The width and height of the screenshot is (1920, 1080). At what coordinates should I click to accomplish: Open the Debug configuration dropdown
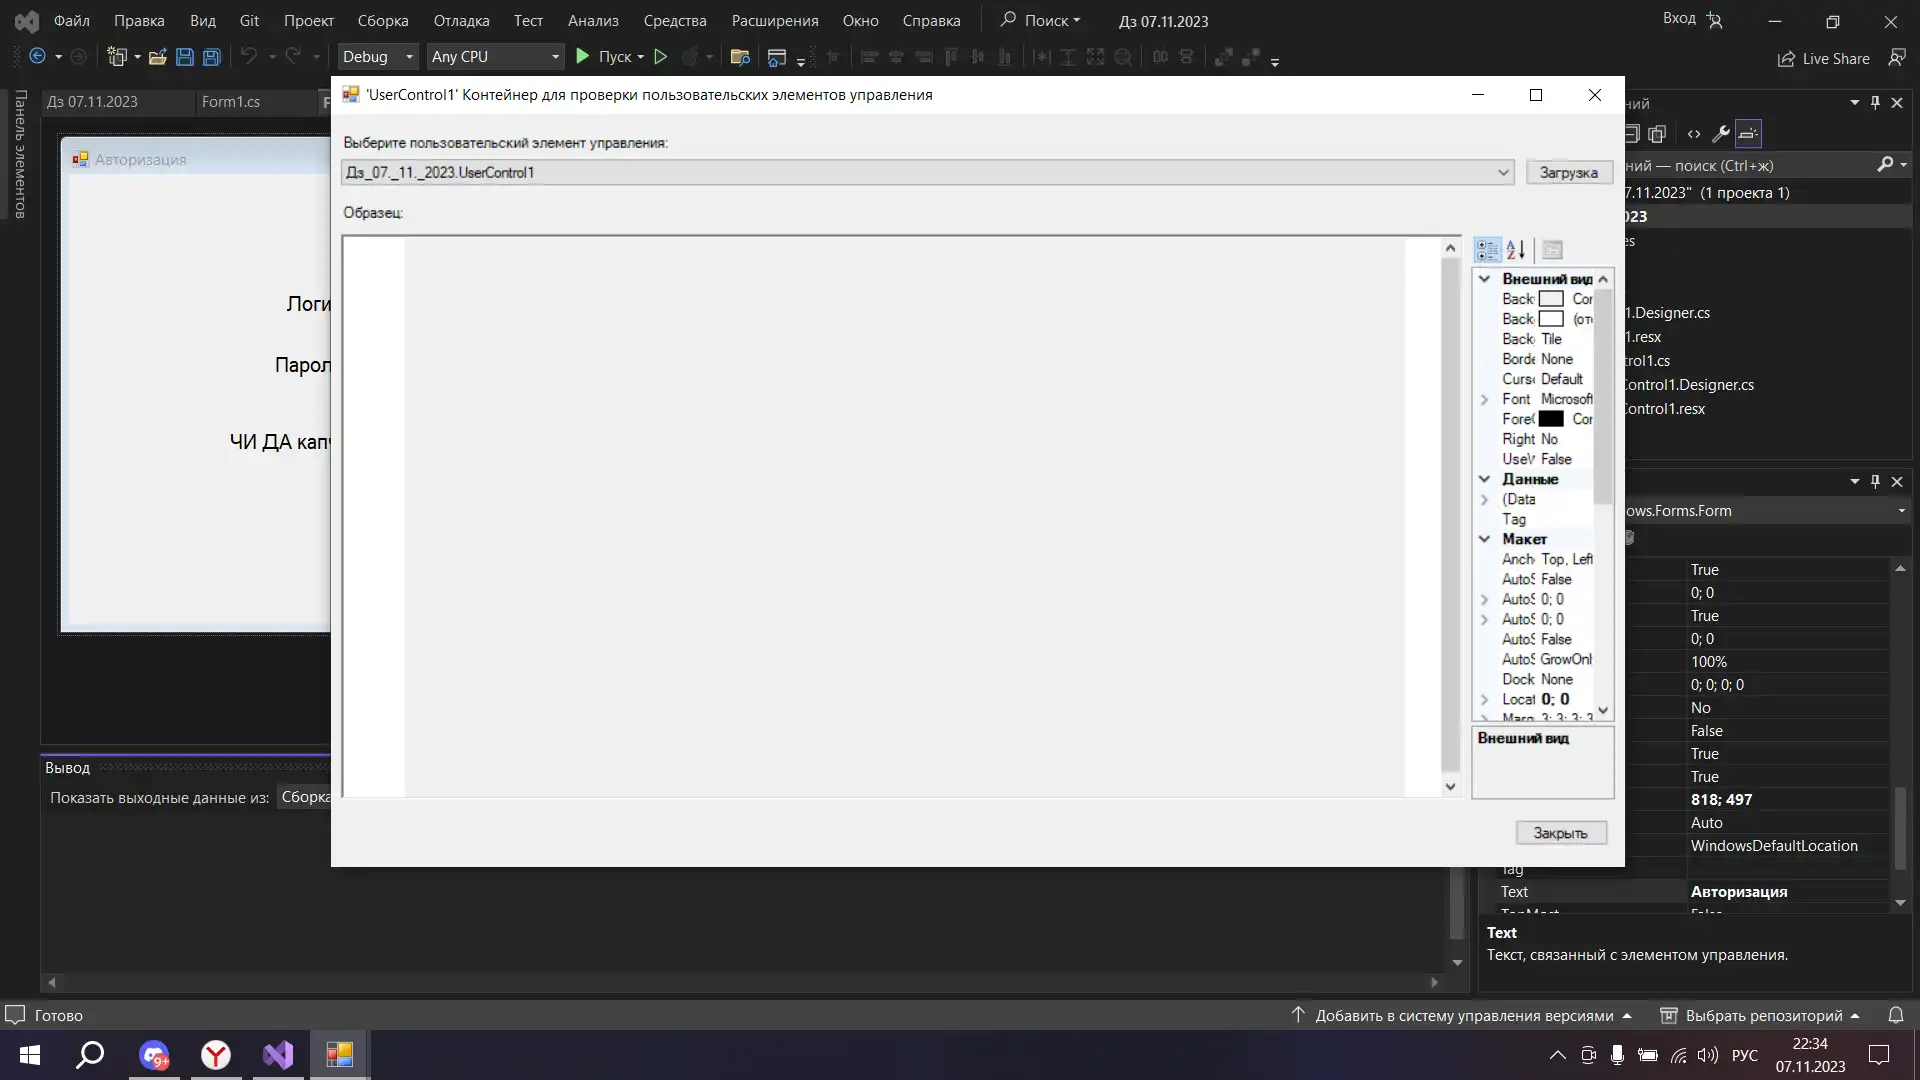[x=377, y=57]
